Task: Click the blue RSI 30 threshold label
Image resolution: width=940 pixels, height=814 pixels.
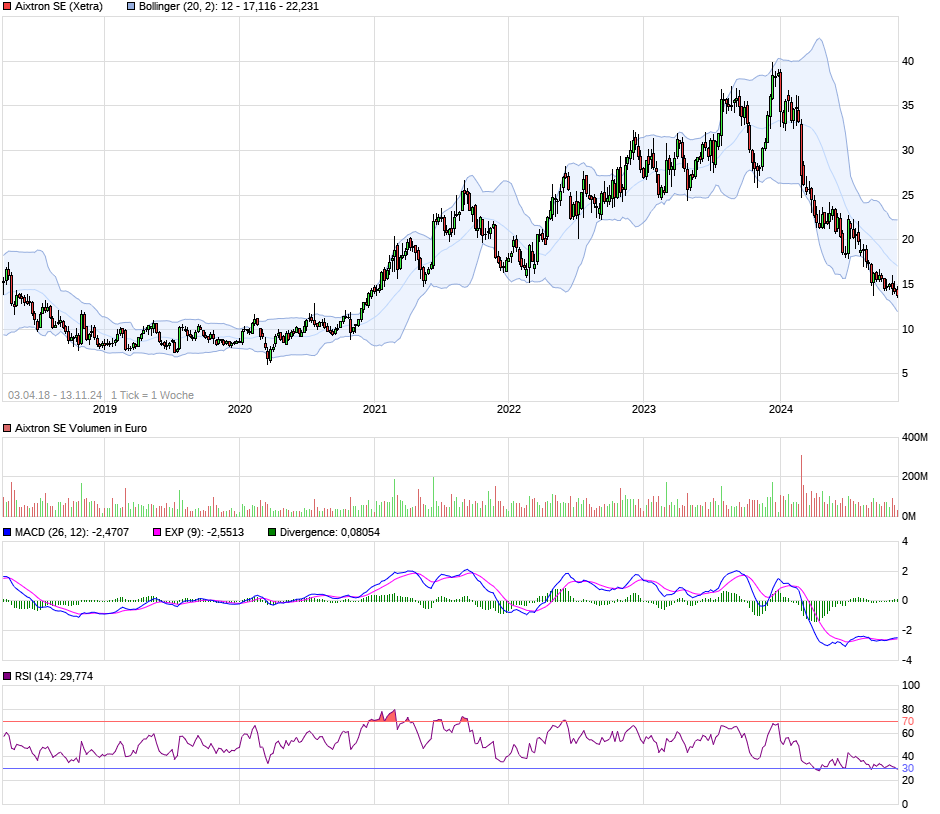Action: (908, 769)
